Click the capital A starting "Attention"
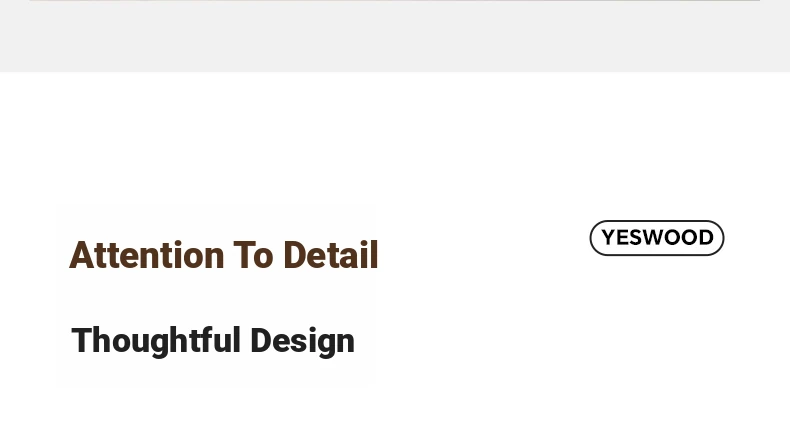This screenshot has height=445, width=790. click(x=80, y=255)
